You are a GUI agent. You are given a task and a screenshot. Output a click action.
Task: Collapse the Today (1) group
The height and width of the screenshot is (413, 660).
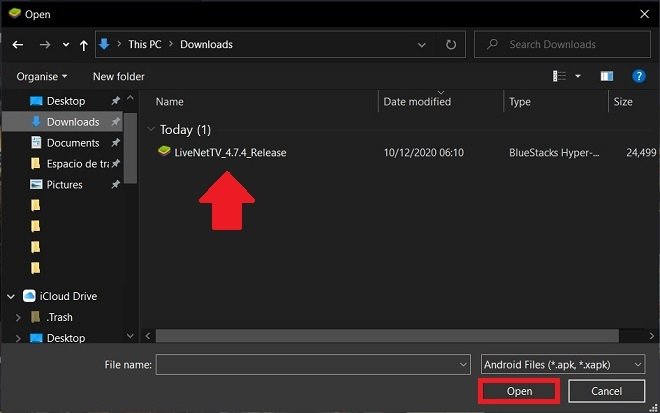pos(151,130)
